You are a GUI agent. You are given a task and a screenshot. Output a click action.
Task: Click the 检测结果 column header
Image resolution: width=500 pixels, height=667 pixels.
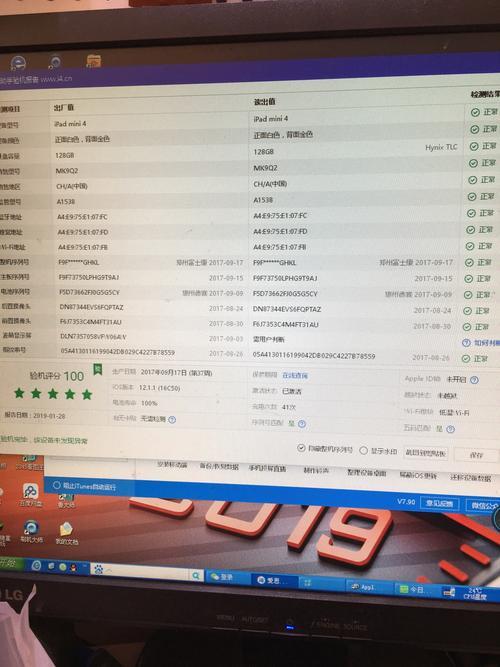click(x=485, y=94)
